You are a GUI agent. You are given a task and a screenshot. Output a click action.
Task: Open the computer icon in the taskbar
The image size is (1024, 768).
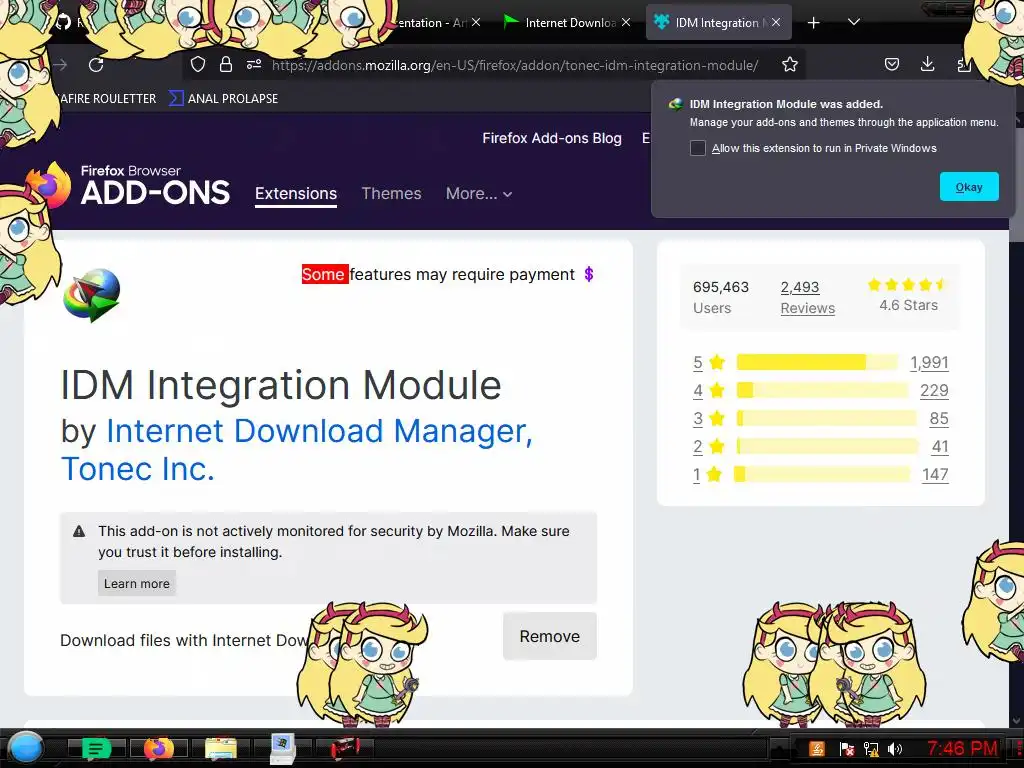click(283, 748)
